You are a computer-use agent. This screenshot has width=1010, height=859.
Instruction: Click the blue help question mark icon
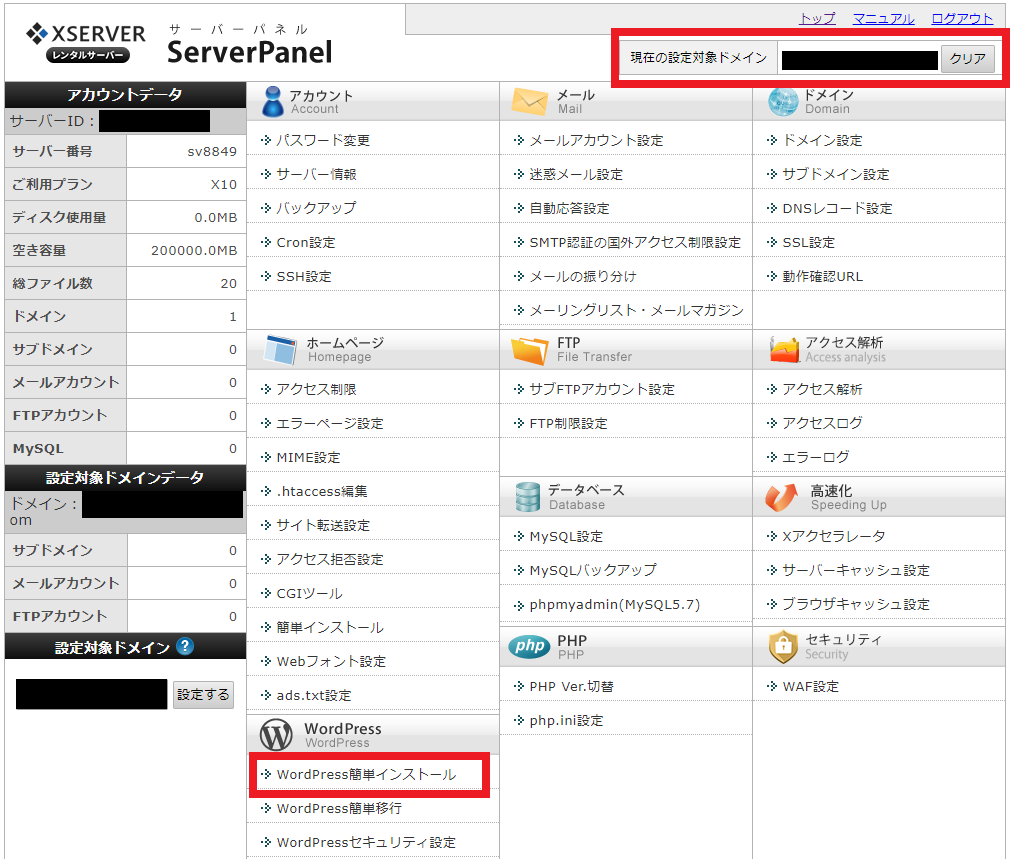[x=184, y=647]
